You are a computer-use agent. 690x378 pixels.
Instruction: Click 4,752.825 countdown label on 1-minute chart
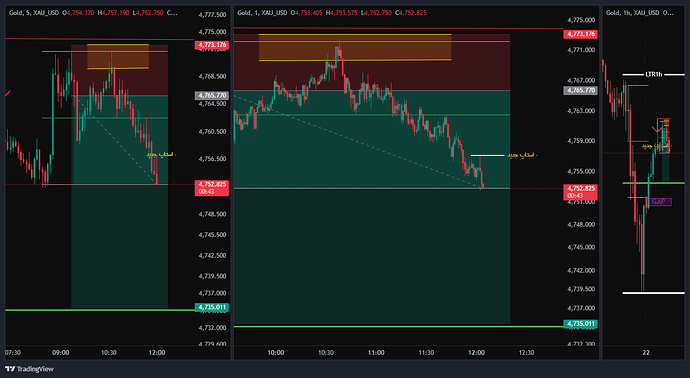coord(581,192)
